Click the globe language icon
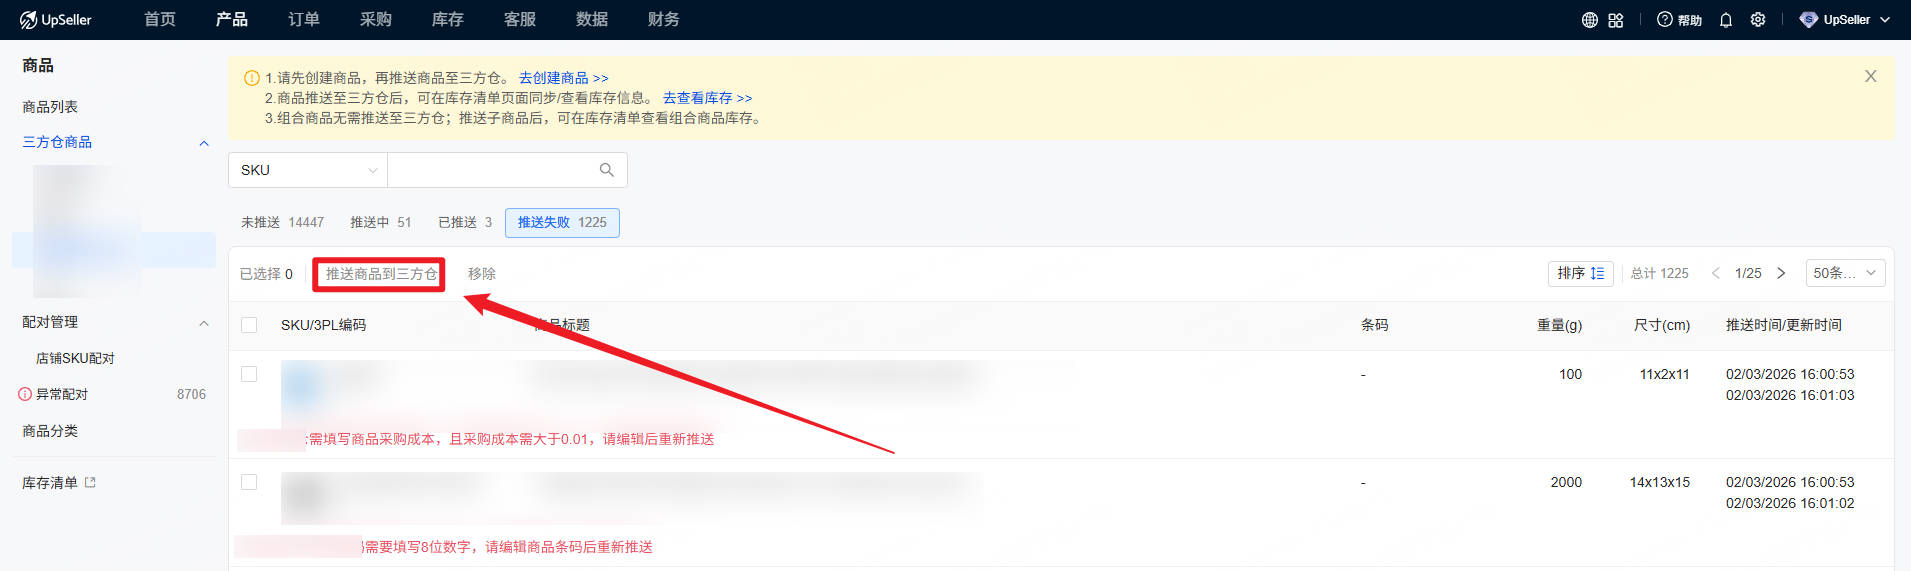Viewport: 1911px width, 571px height. 1589,20
